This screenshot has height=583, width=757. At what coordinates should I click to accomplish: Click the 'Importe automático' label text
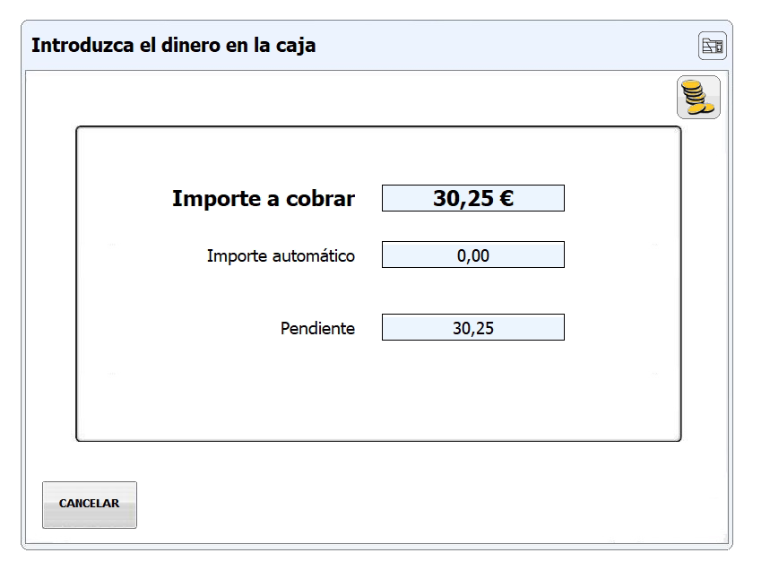(x=280, y=255)
